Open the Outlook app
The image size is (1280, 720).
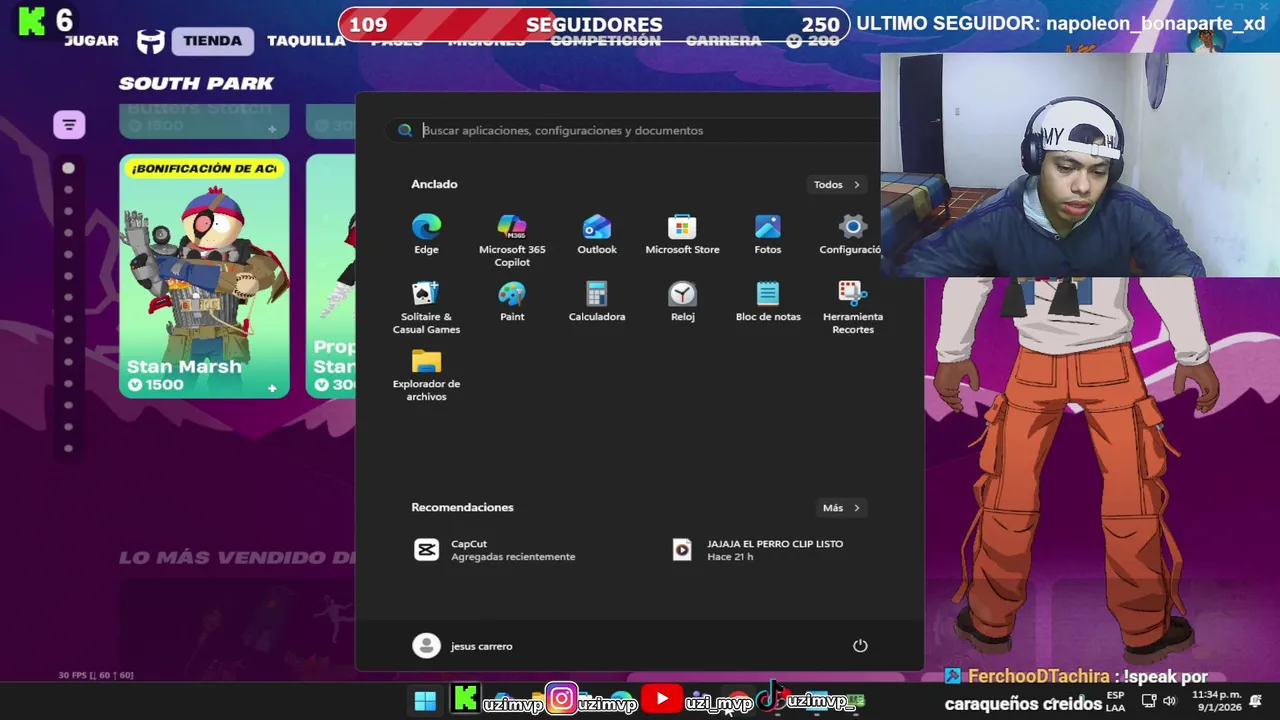click(597, 235)
